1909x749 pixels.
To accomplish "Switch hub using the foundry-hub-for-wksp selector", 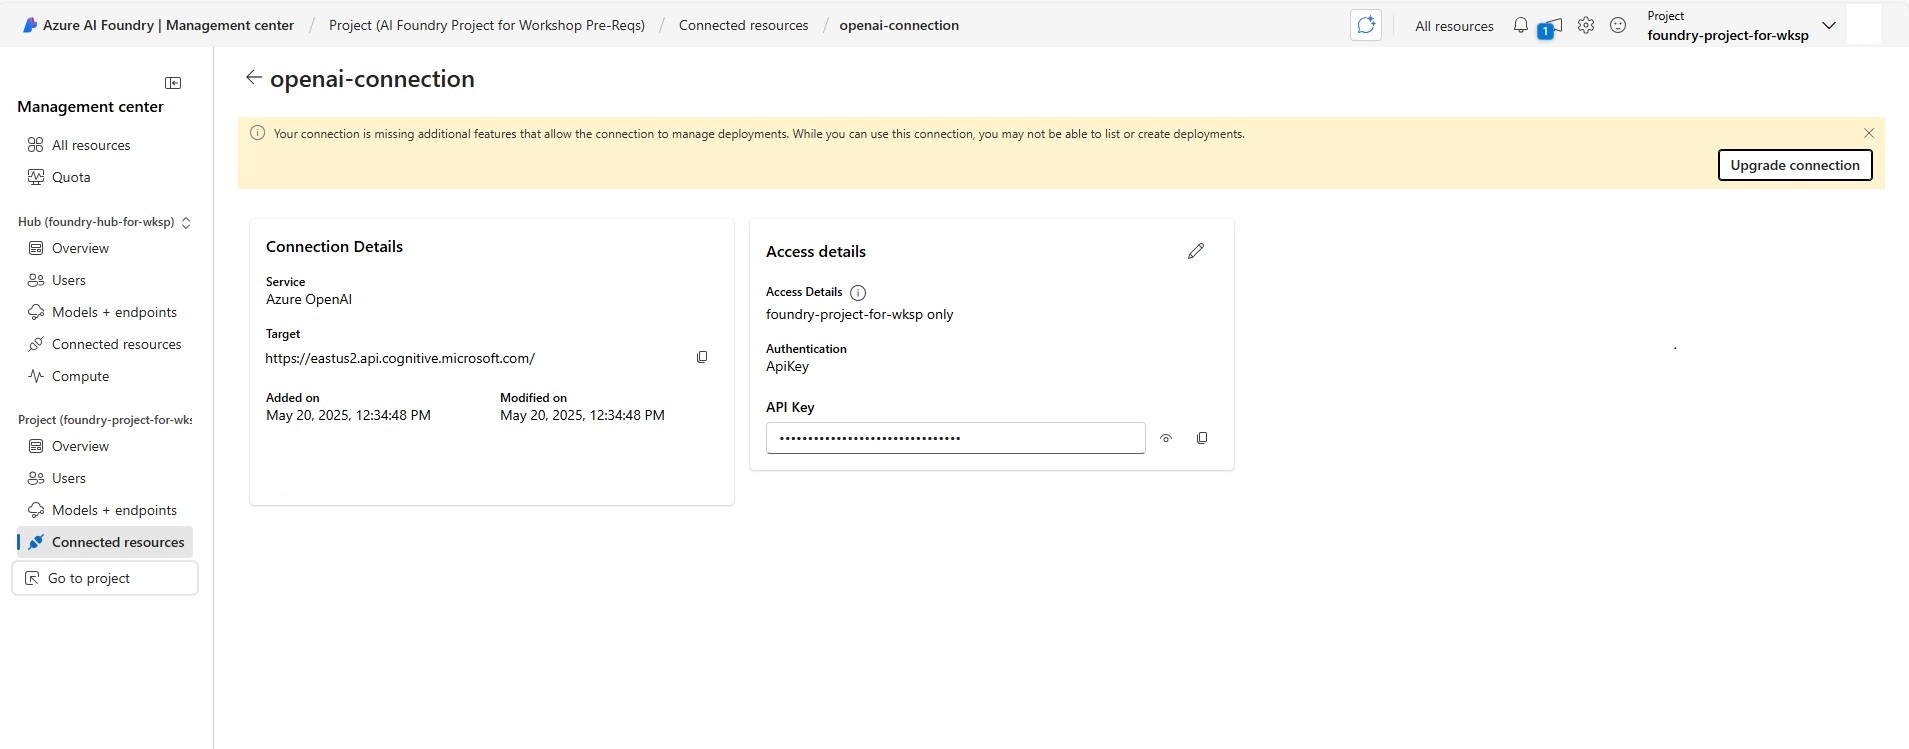I will coord(186,222).
